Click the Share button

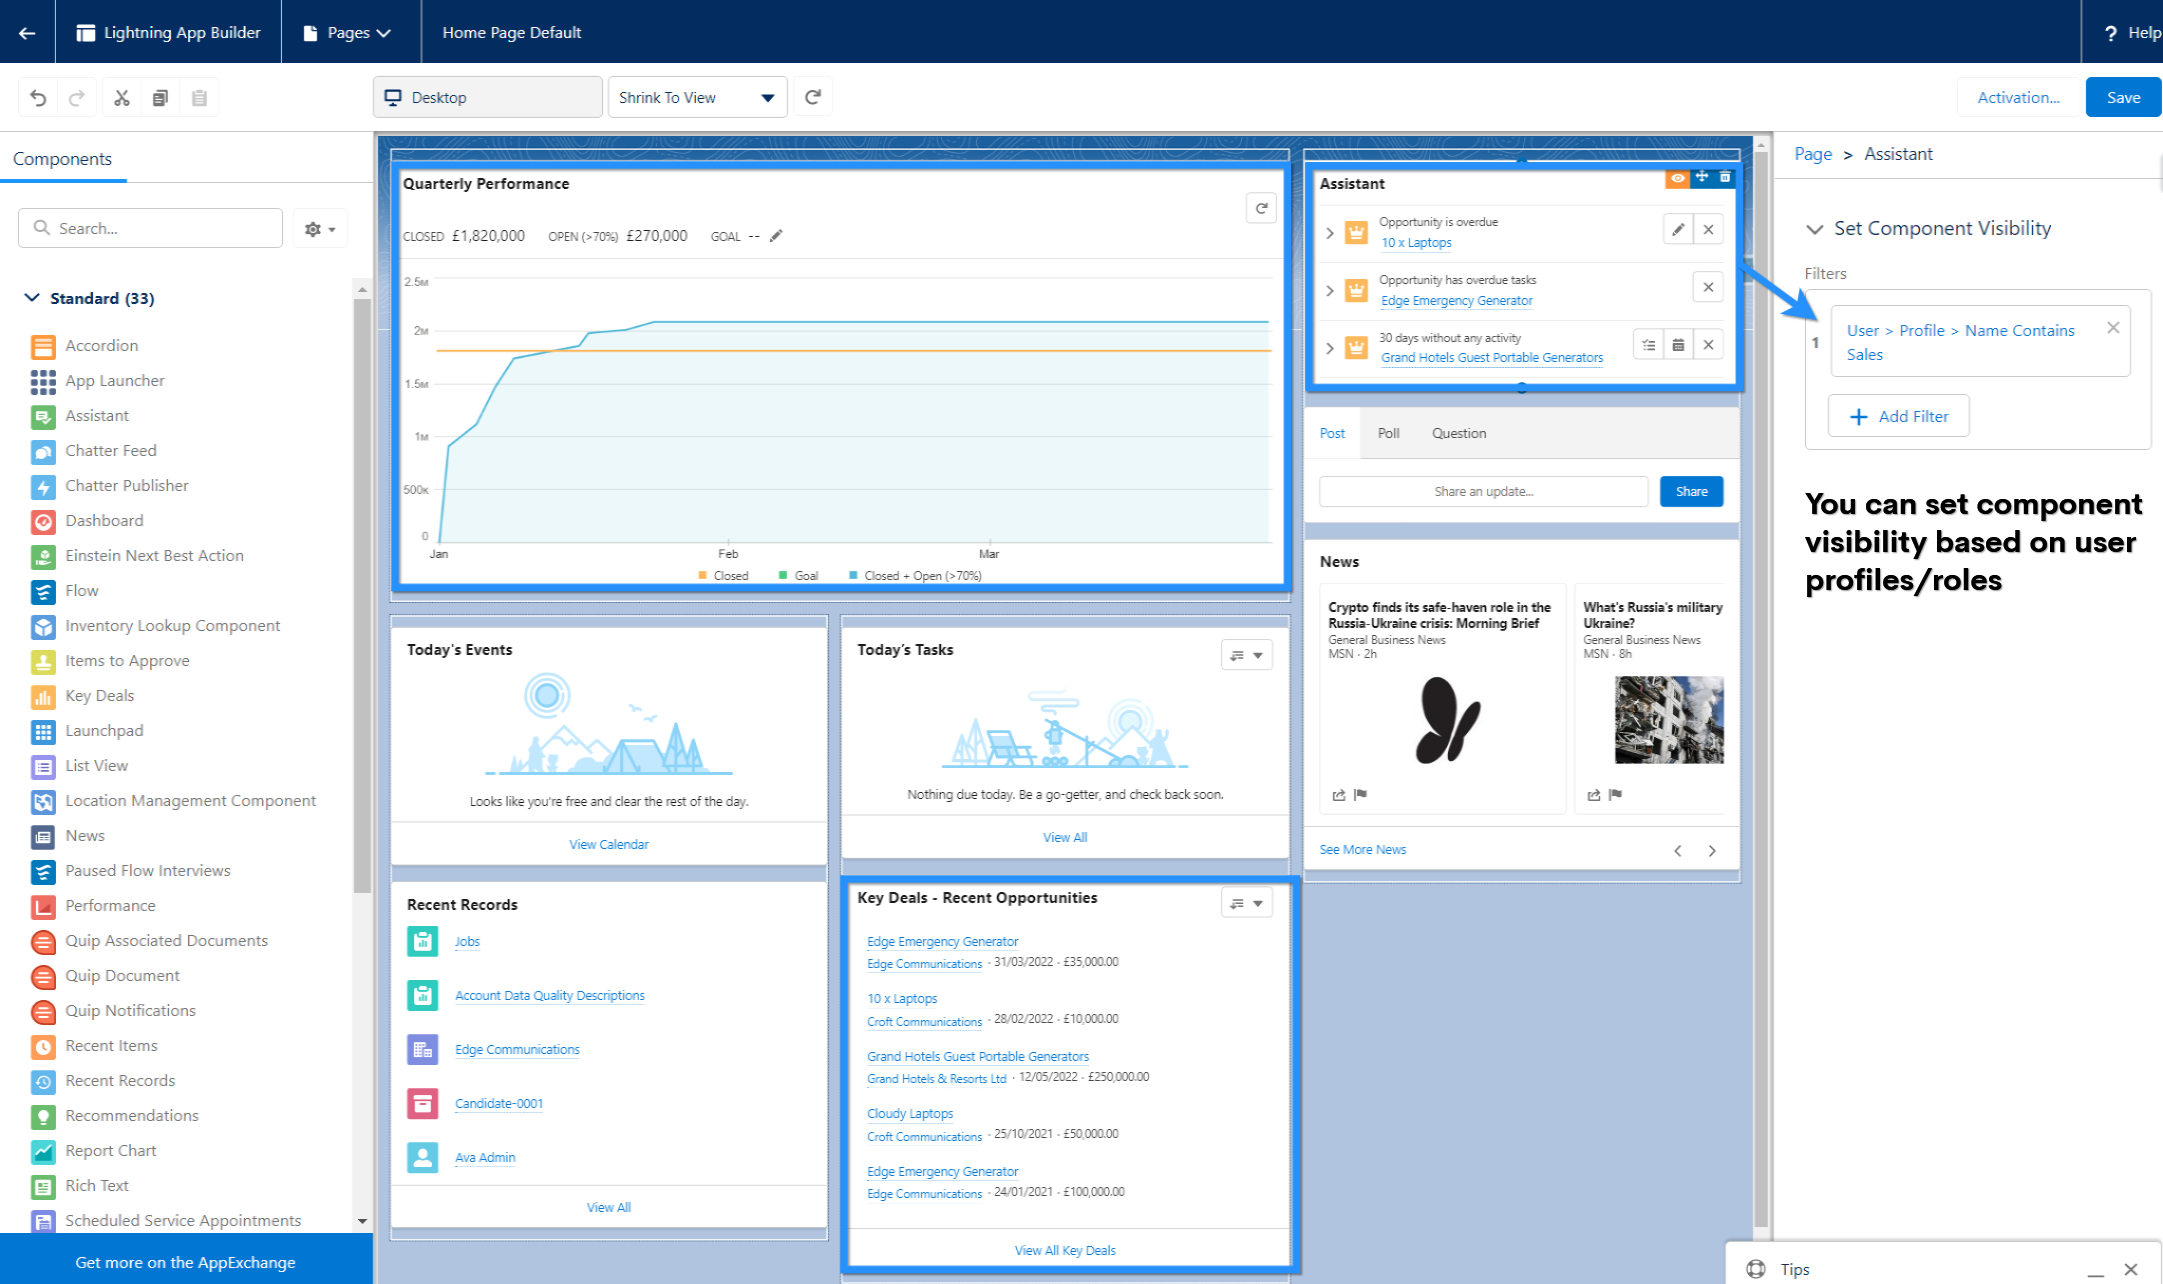click(1691, 491)
